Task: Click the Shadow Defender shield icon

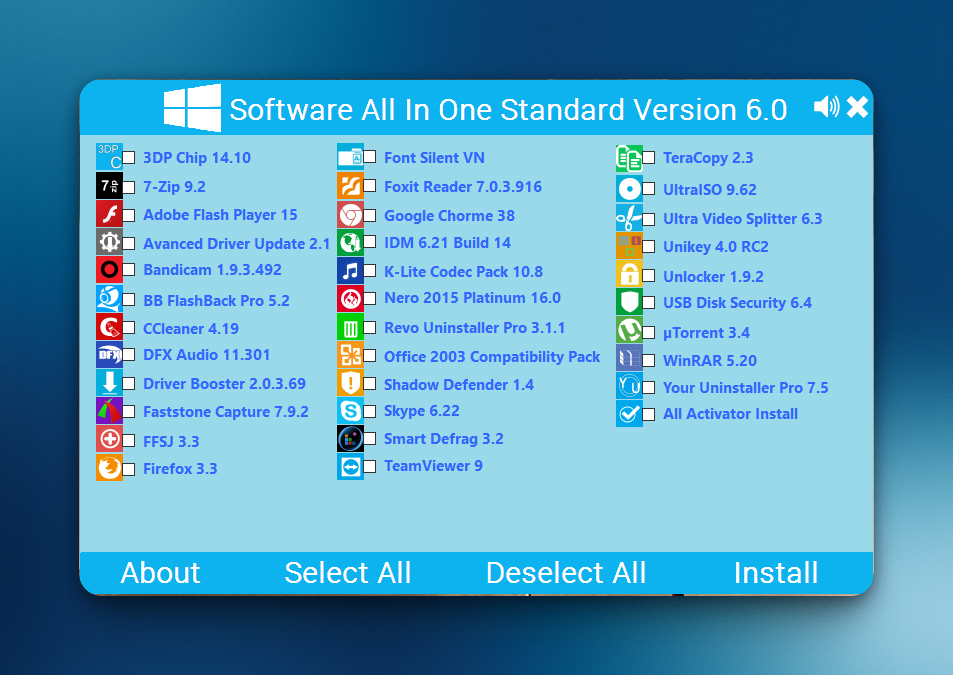Action: [351, 382]
